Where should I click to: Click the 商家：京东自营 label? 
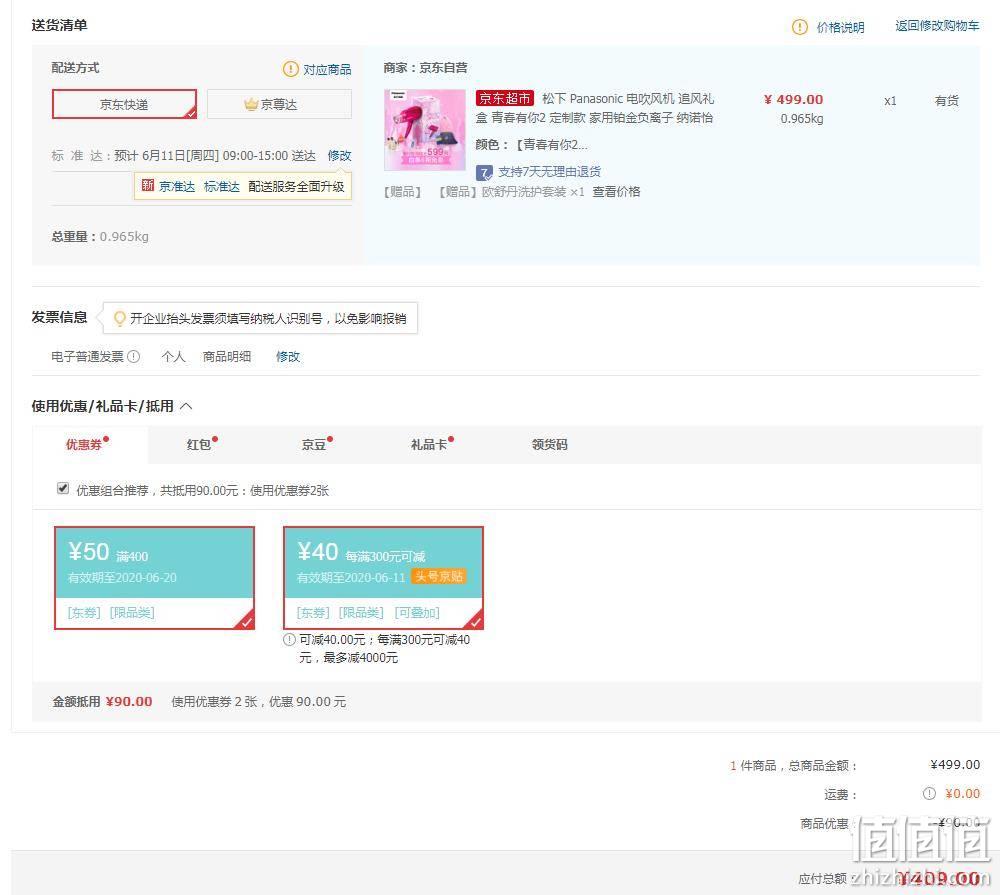(x=425, y=68)
